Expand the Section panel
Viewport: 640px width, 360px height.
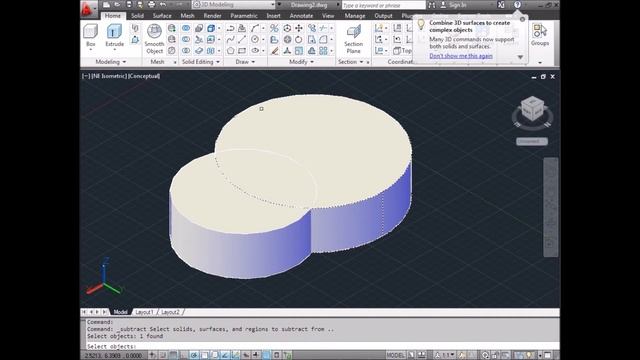pyautogui.click(x=350, y=62)
